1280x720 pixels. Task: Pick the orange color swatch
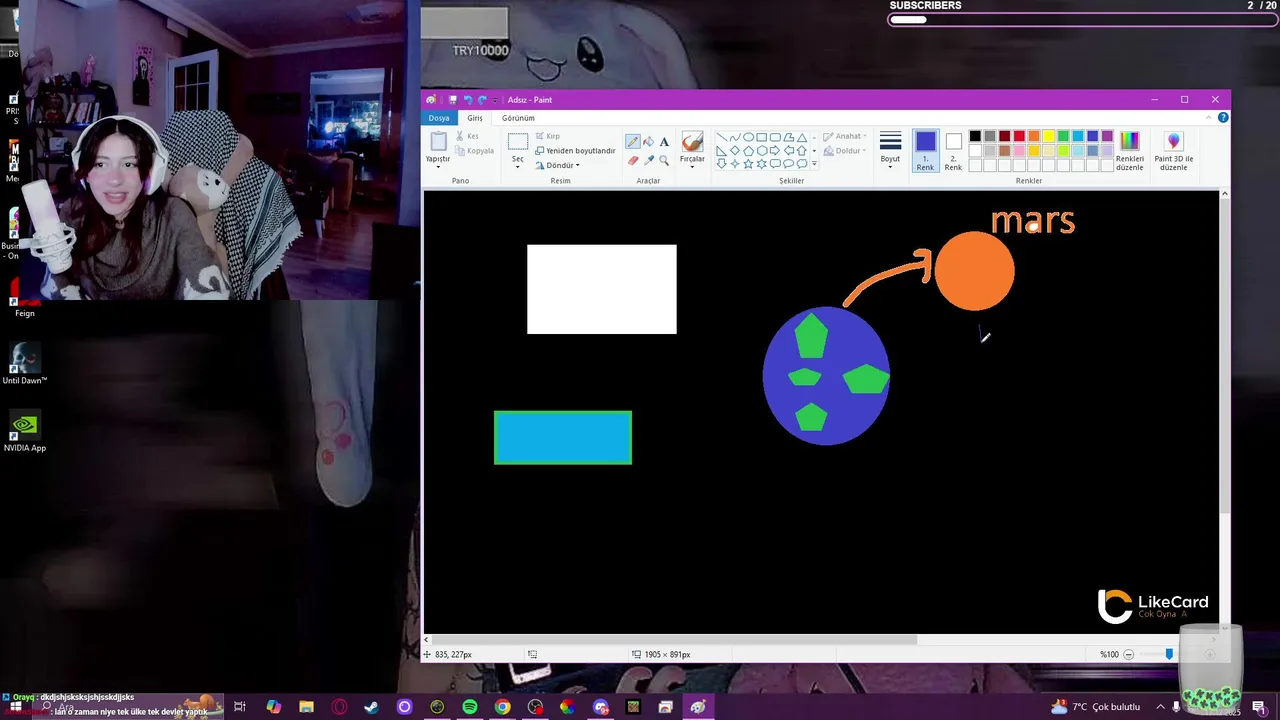pos(1034,136)
